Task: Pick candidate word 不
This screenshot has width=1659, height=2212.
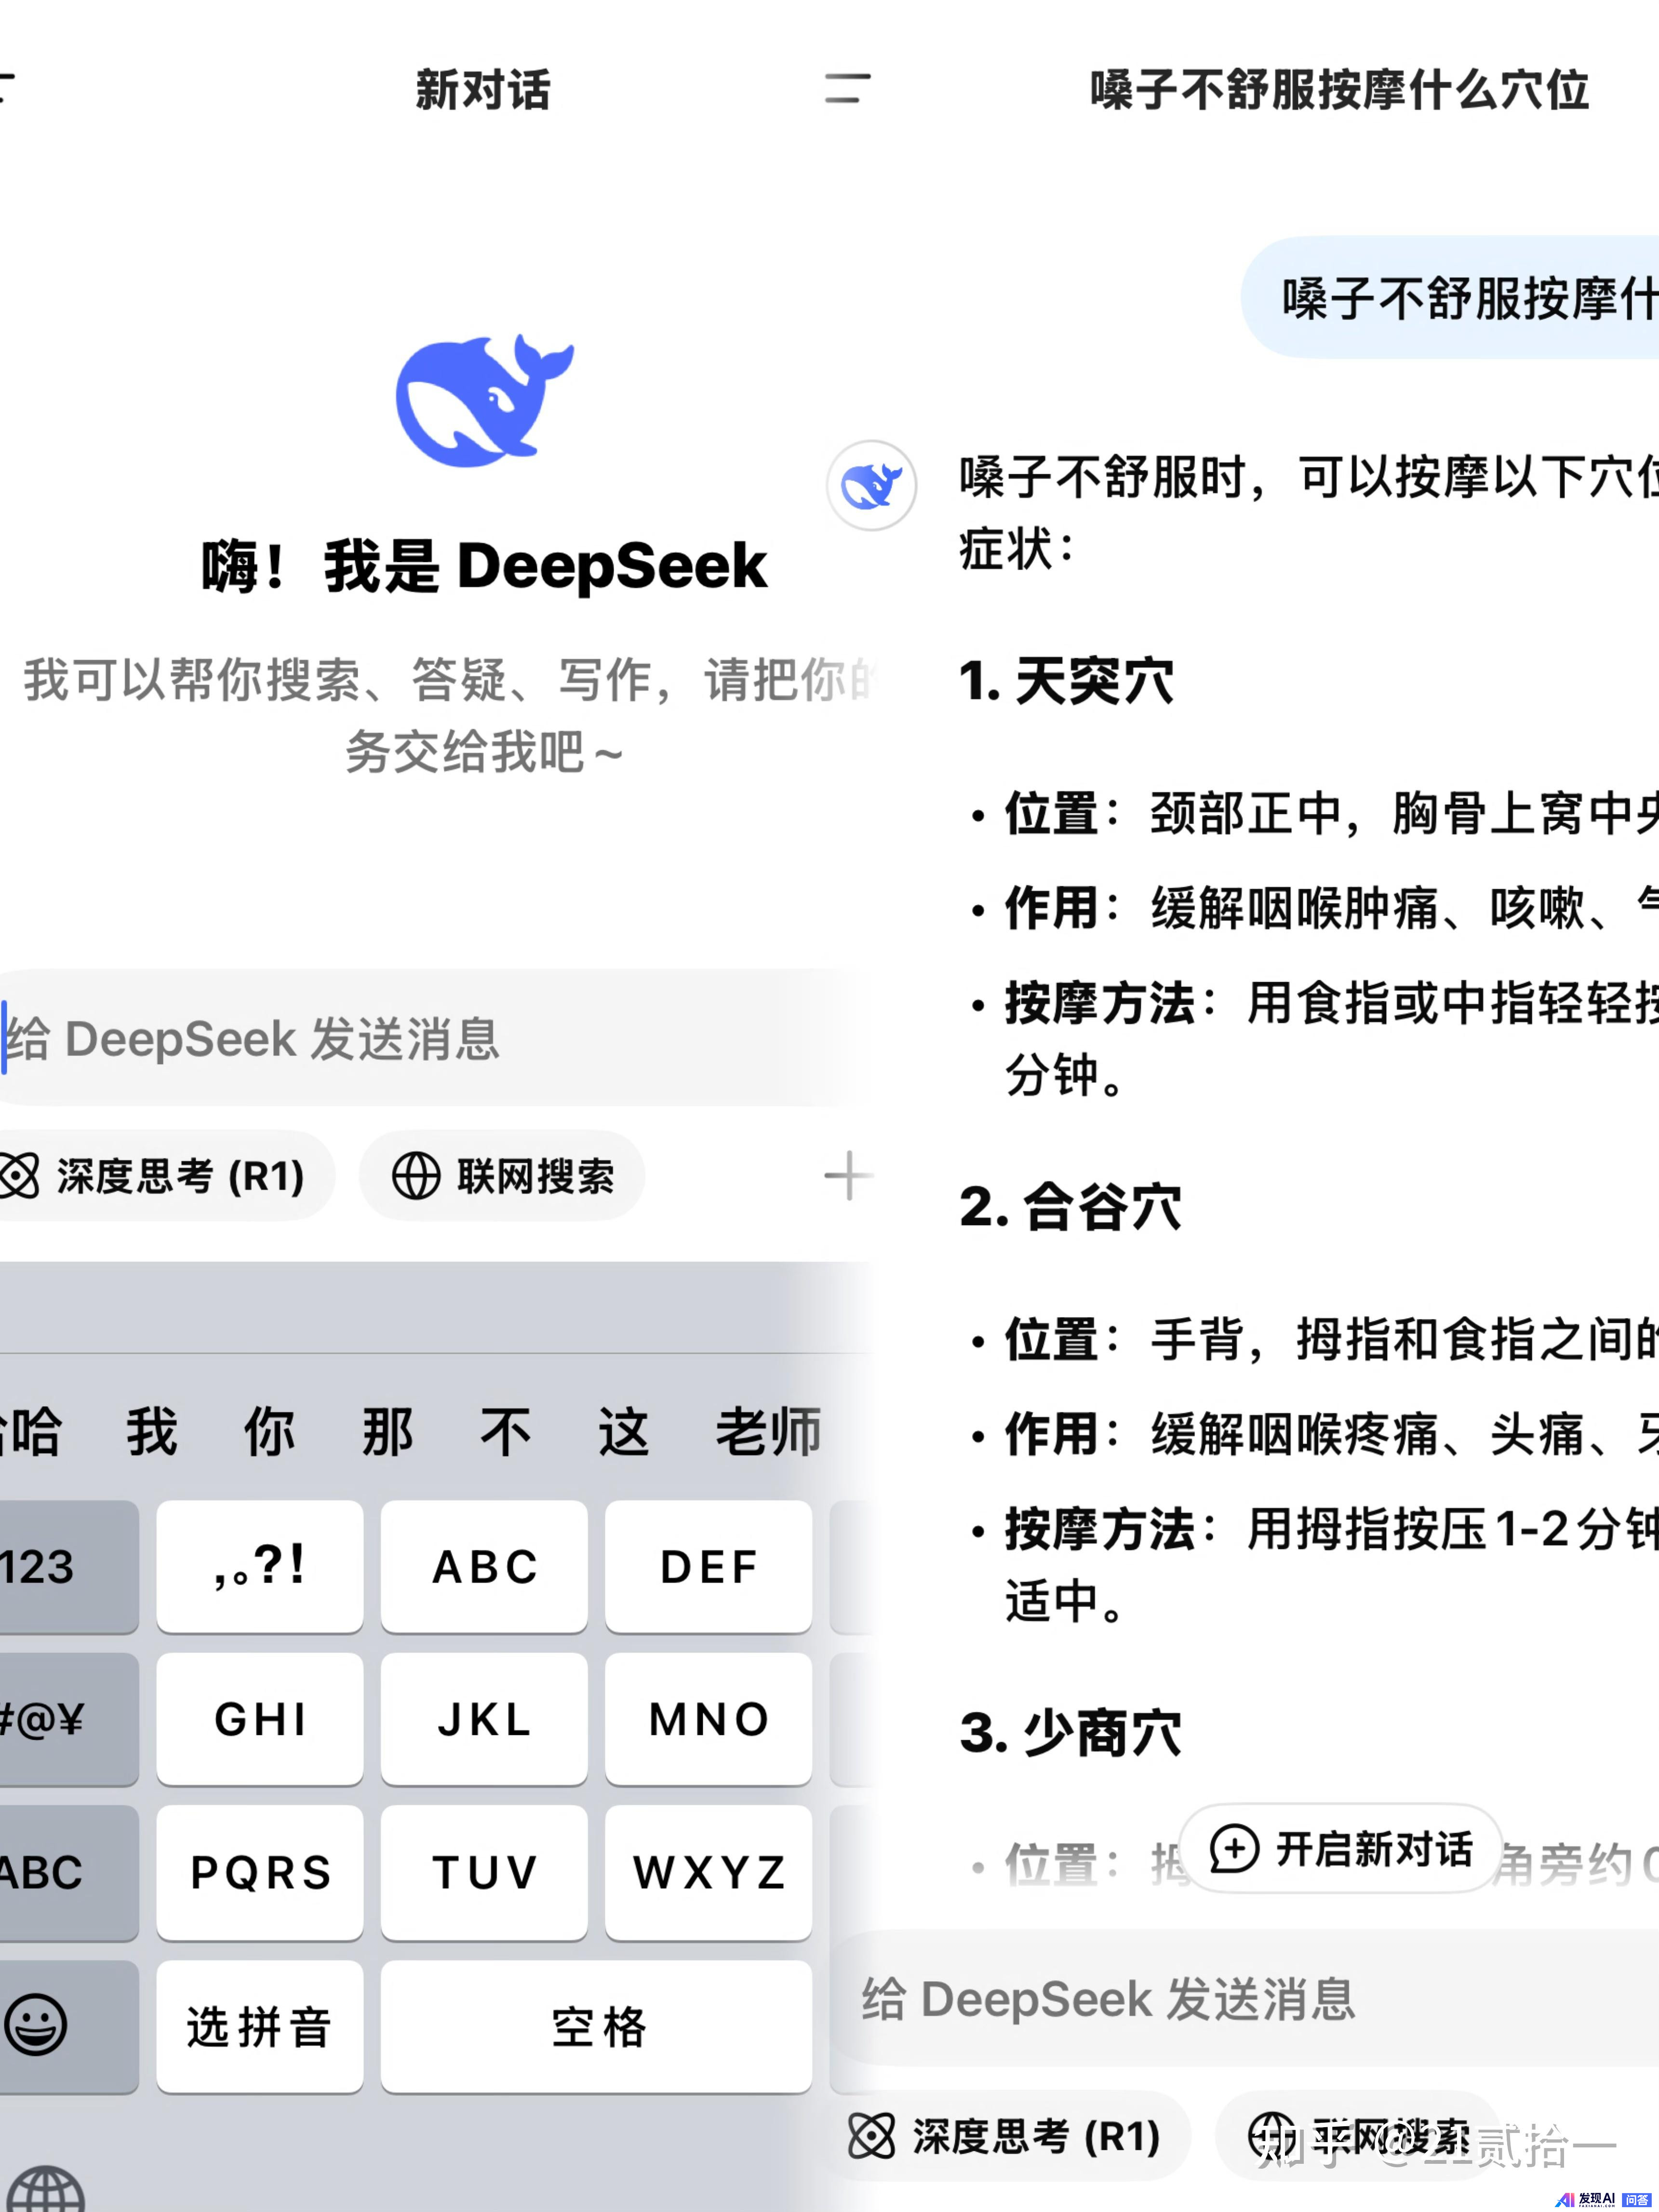Action: (x=506, y=1432)
